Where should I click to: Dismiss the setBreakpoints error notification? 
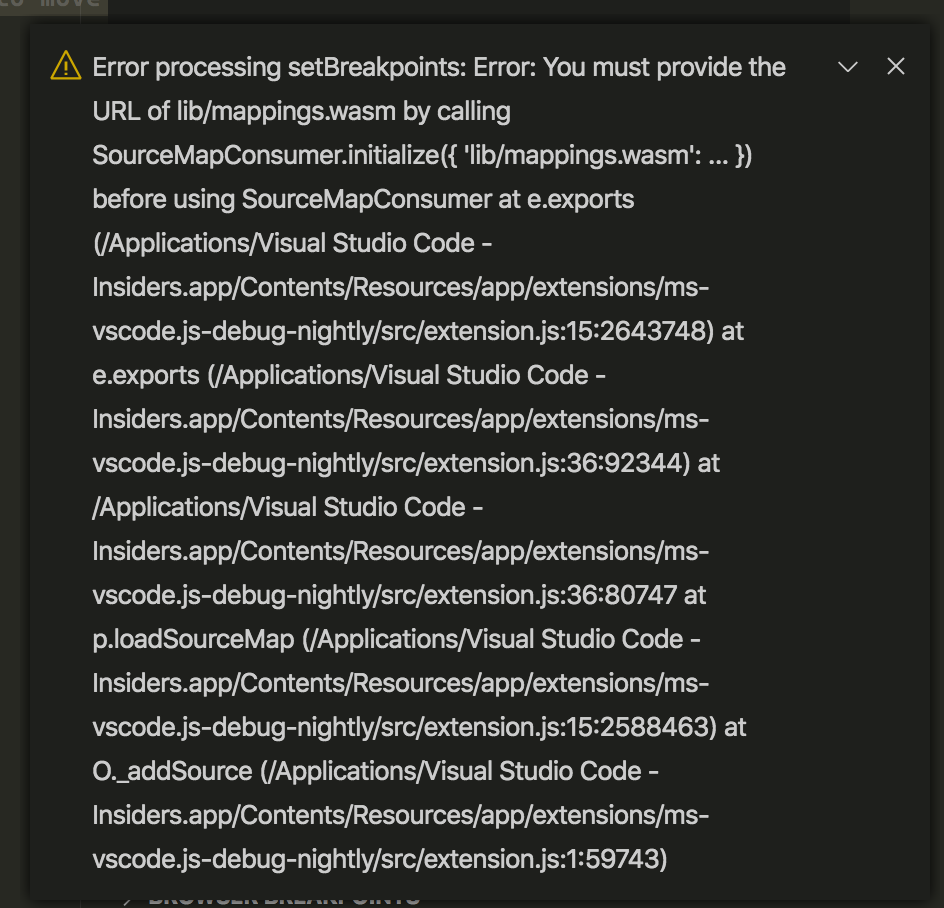(x=895, y=66)
